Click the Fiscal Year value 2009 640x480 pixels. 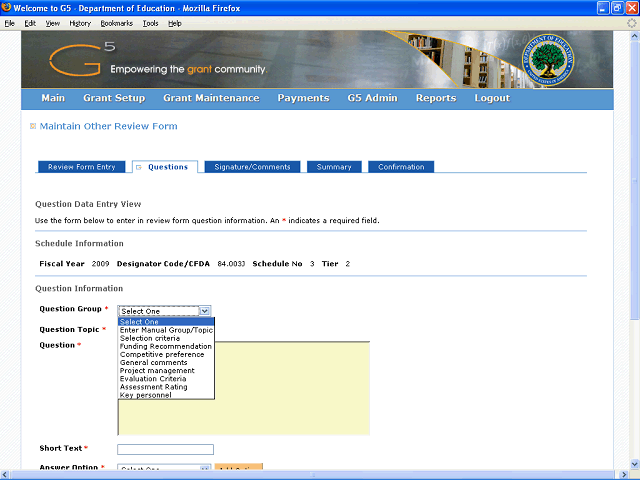100,264
